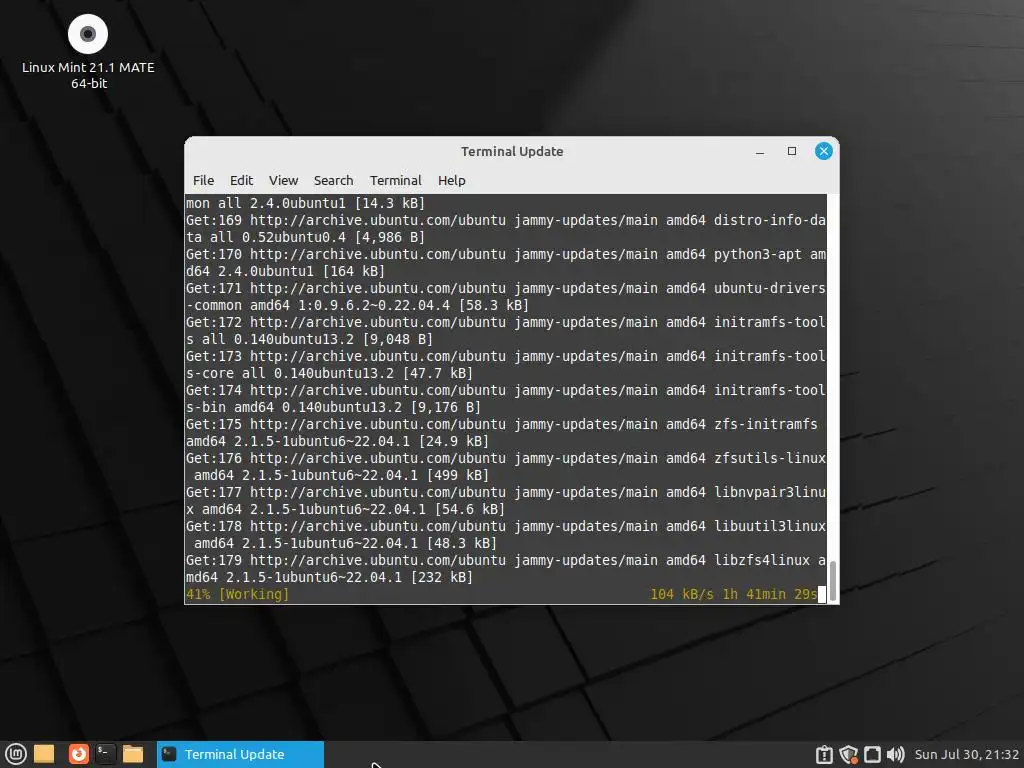This screenshot has width=1024, height=768.
Task: Click the 'Get:177' libnvpair3linux line
Action: click(505, 492)
